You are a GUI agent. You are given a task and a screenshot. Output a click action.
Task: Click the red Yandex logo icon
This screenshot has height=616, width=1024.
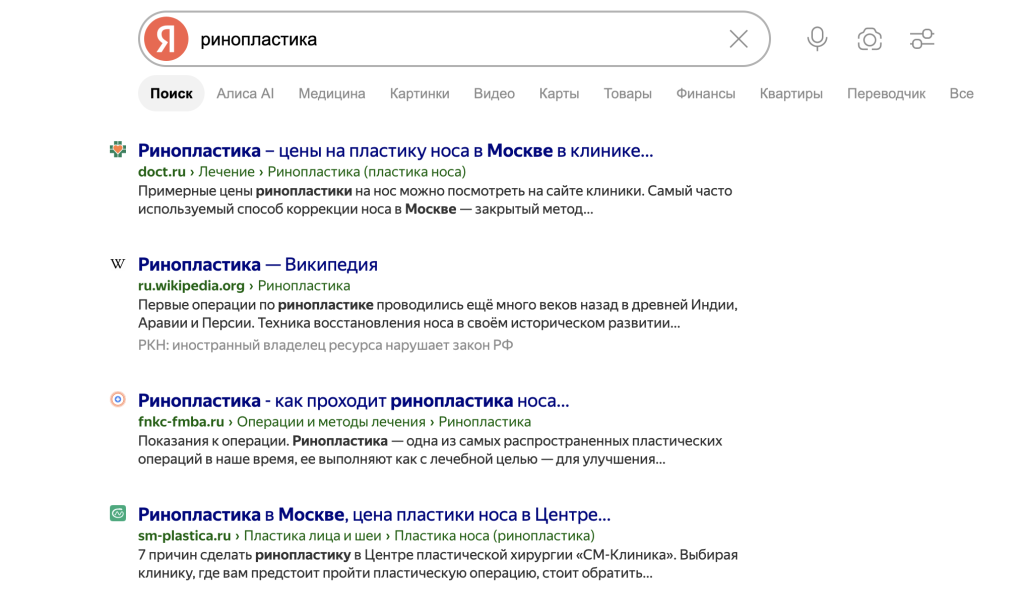coord(166,39)
